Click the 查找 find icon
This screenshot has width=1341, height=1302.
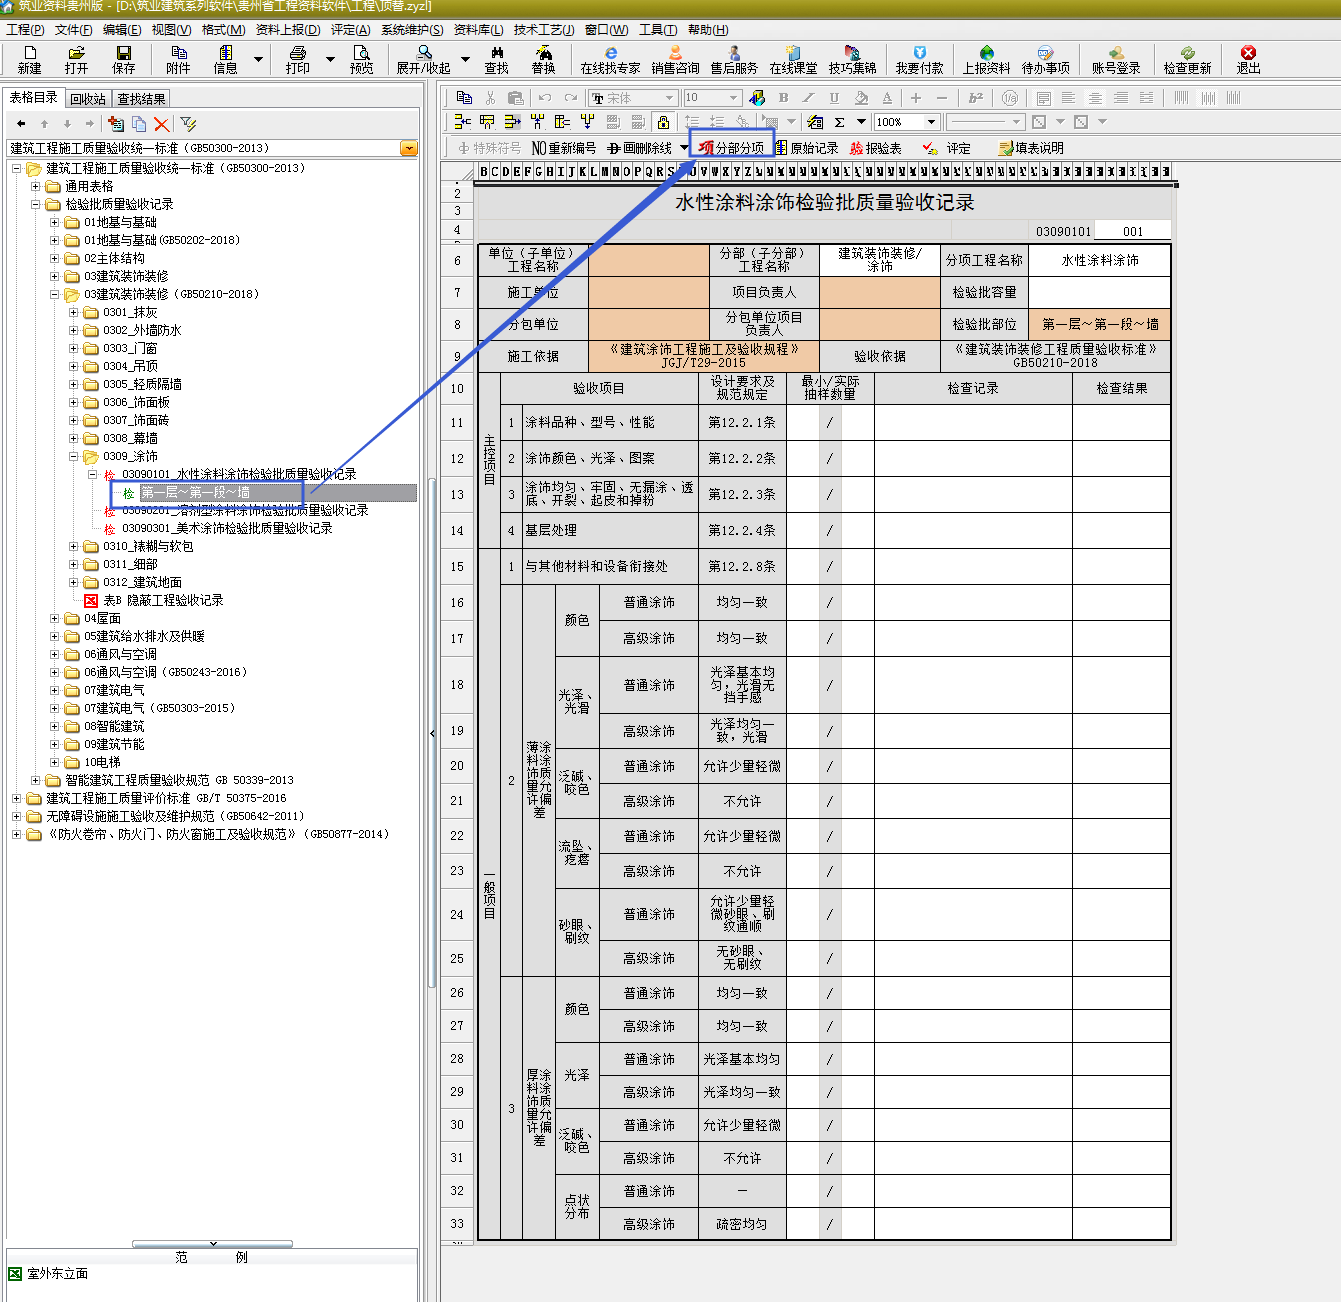tap(496, 59)
